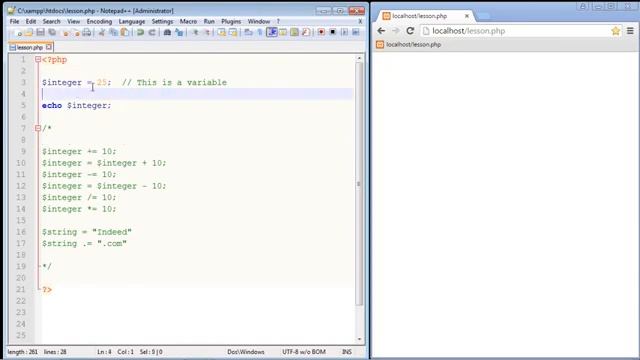The height and width of the screenshot is (360, 640).
Task: Click the Paste clipboard icon
Action: coord(125,32)
